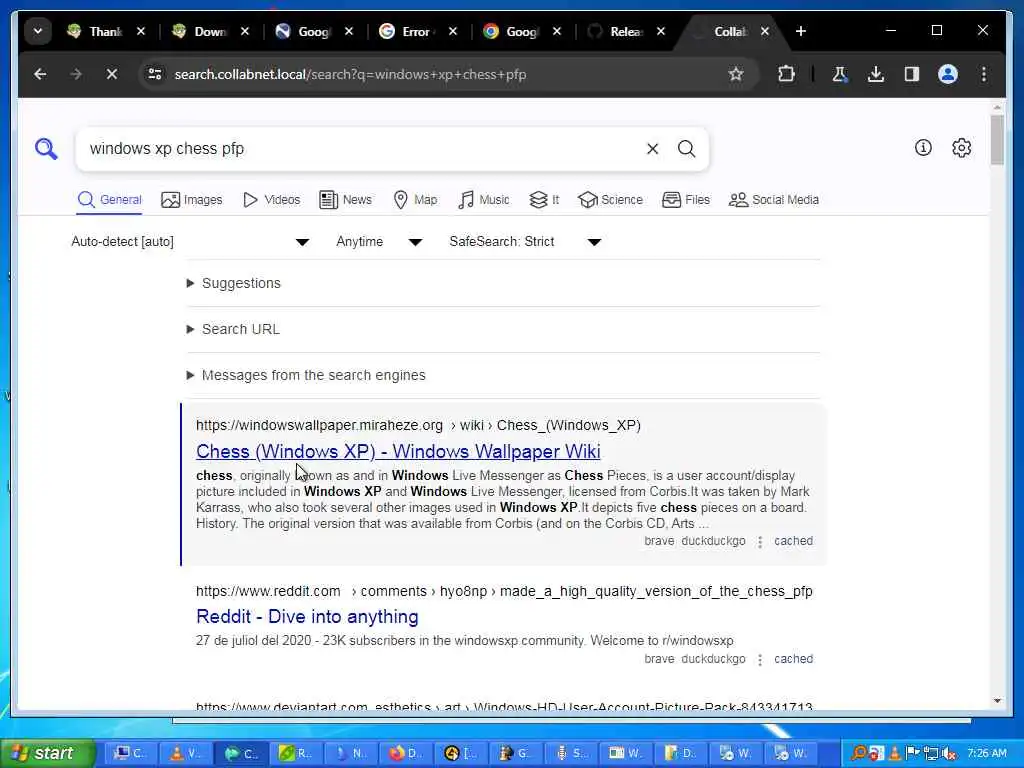The width and height of the screenshot is (1024, 768).
Task: Open the Extensions puzzle icon
Action: 786,74
